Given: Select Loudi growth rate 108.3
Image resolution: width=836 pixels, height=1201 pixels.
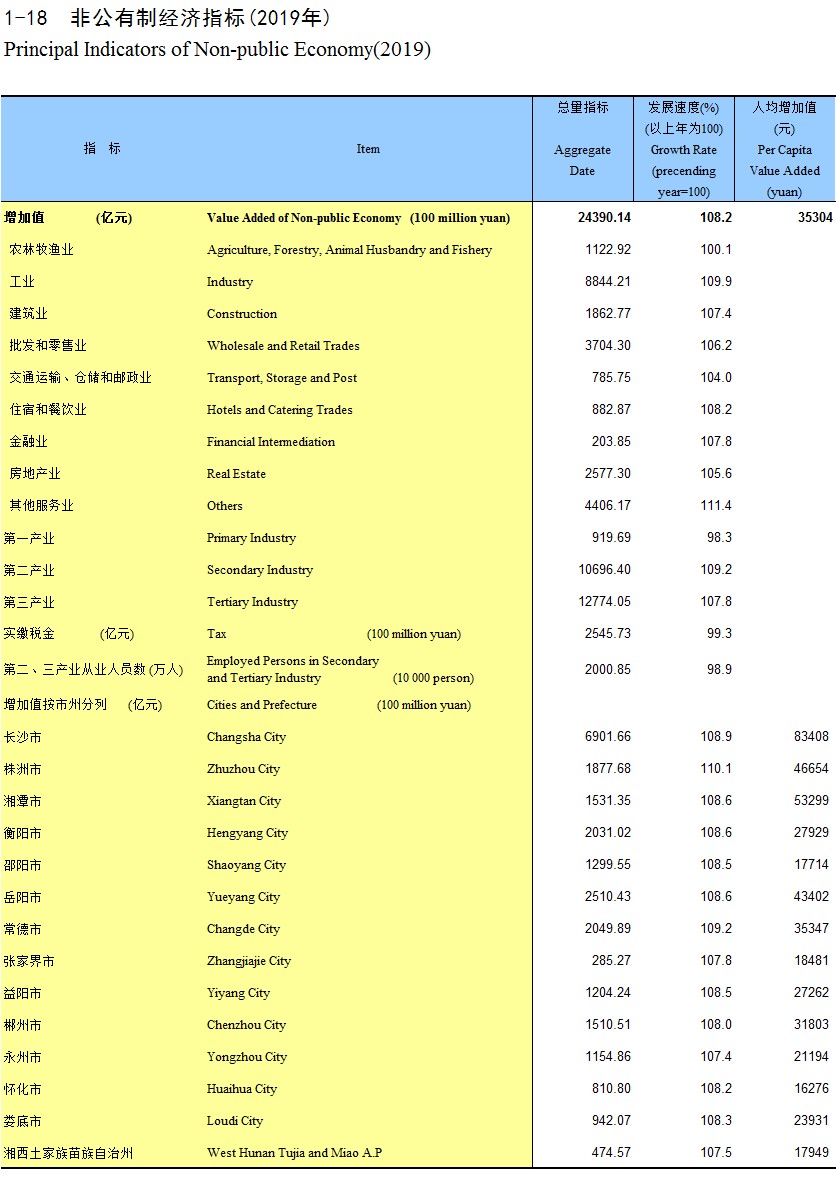Looking at the screenshot, I should pos(716,1121).
